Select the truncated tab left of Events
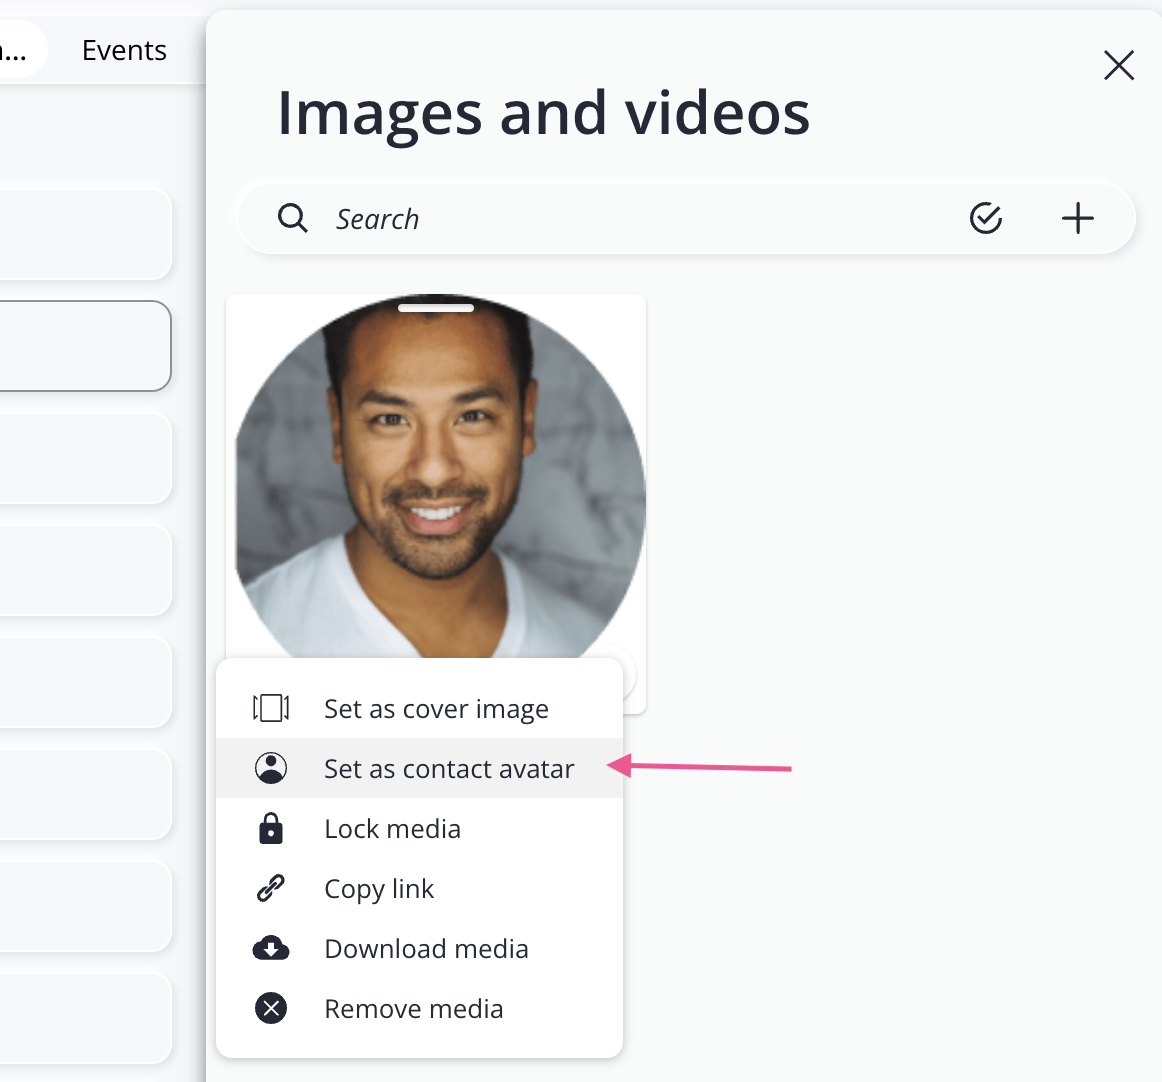This screenshot has height=1082, width=1162. [18, 50]
